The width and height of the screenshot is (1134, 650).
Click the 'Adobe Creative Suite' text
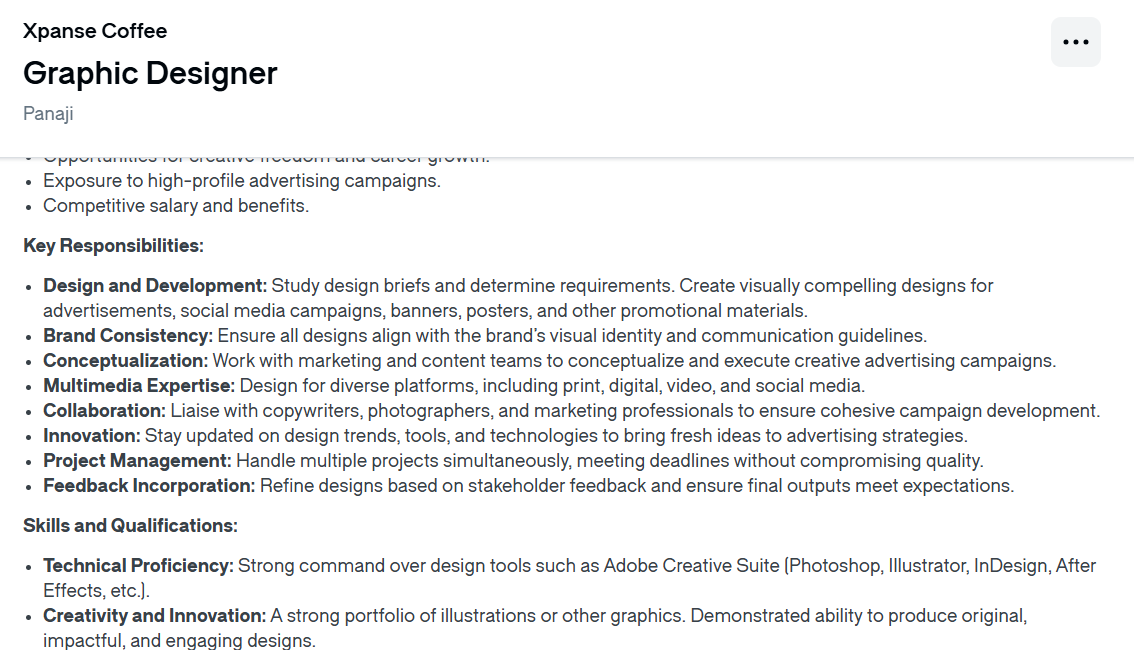coord(691,566)
